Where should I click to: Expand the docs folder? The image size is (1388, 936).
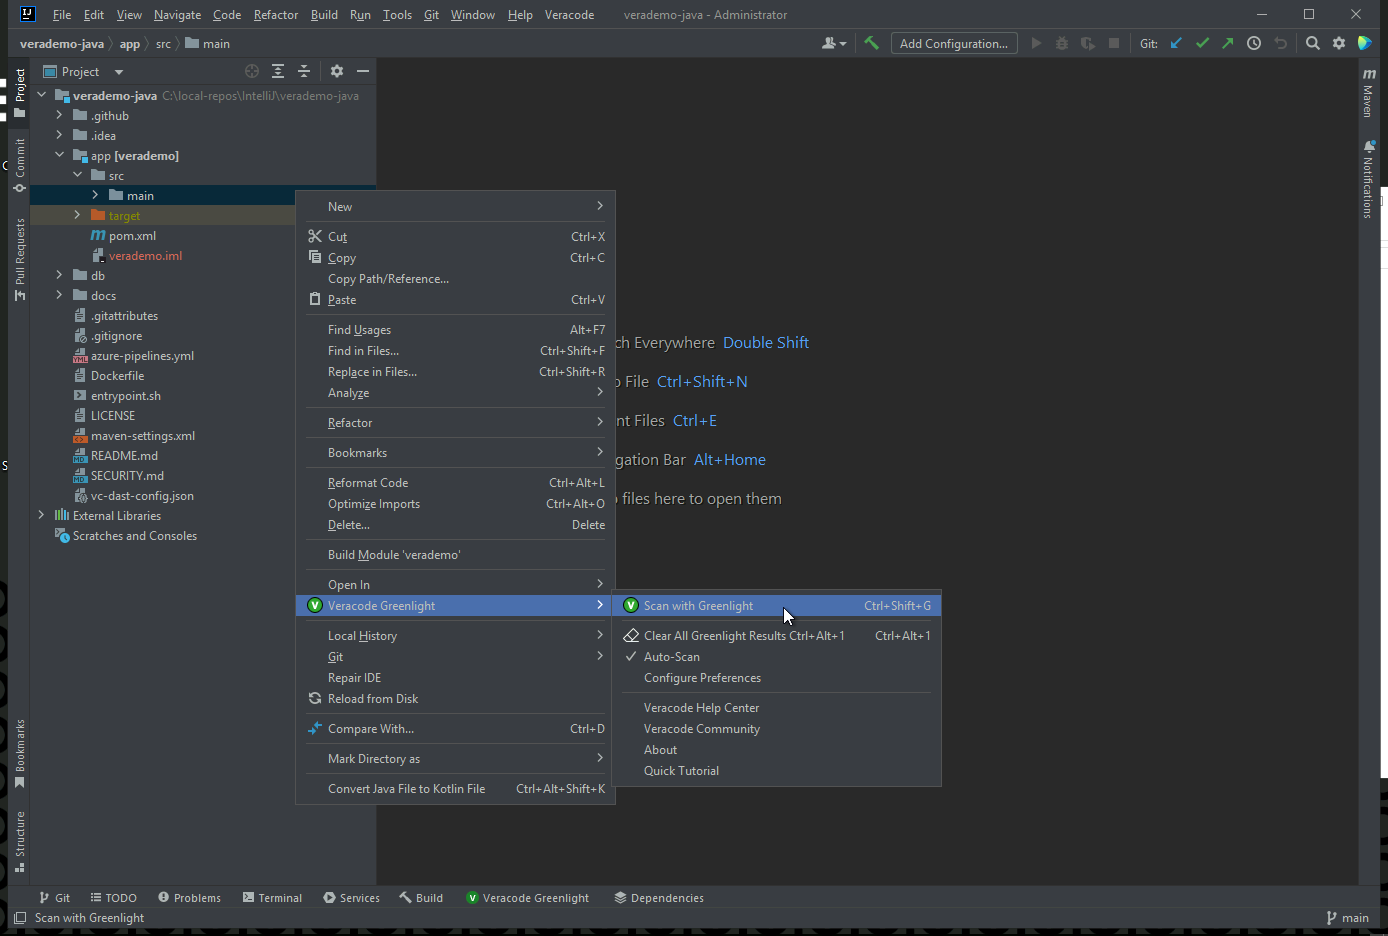point(59,295)
